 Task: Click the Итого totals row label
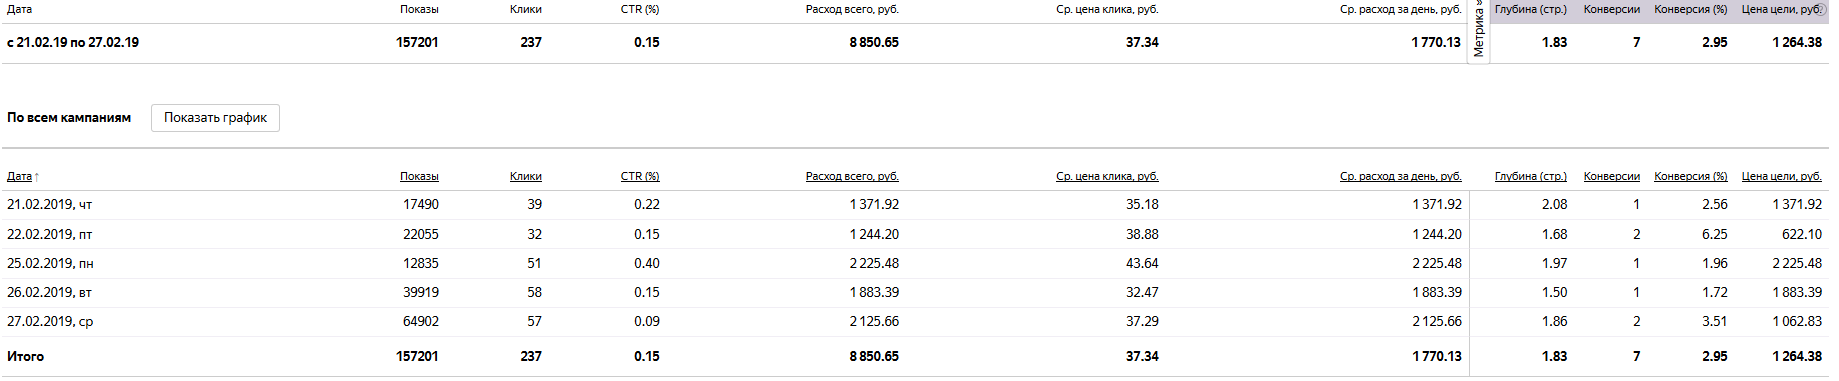click(x=26, y=357)
